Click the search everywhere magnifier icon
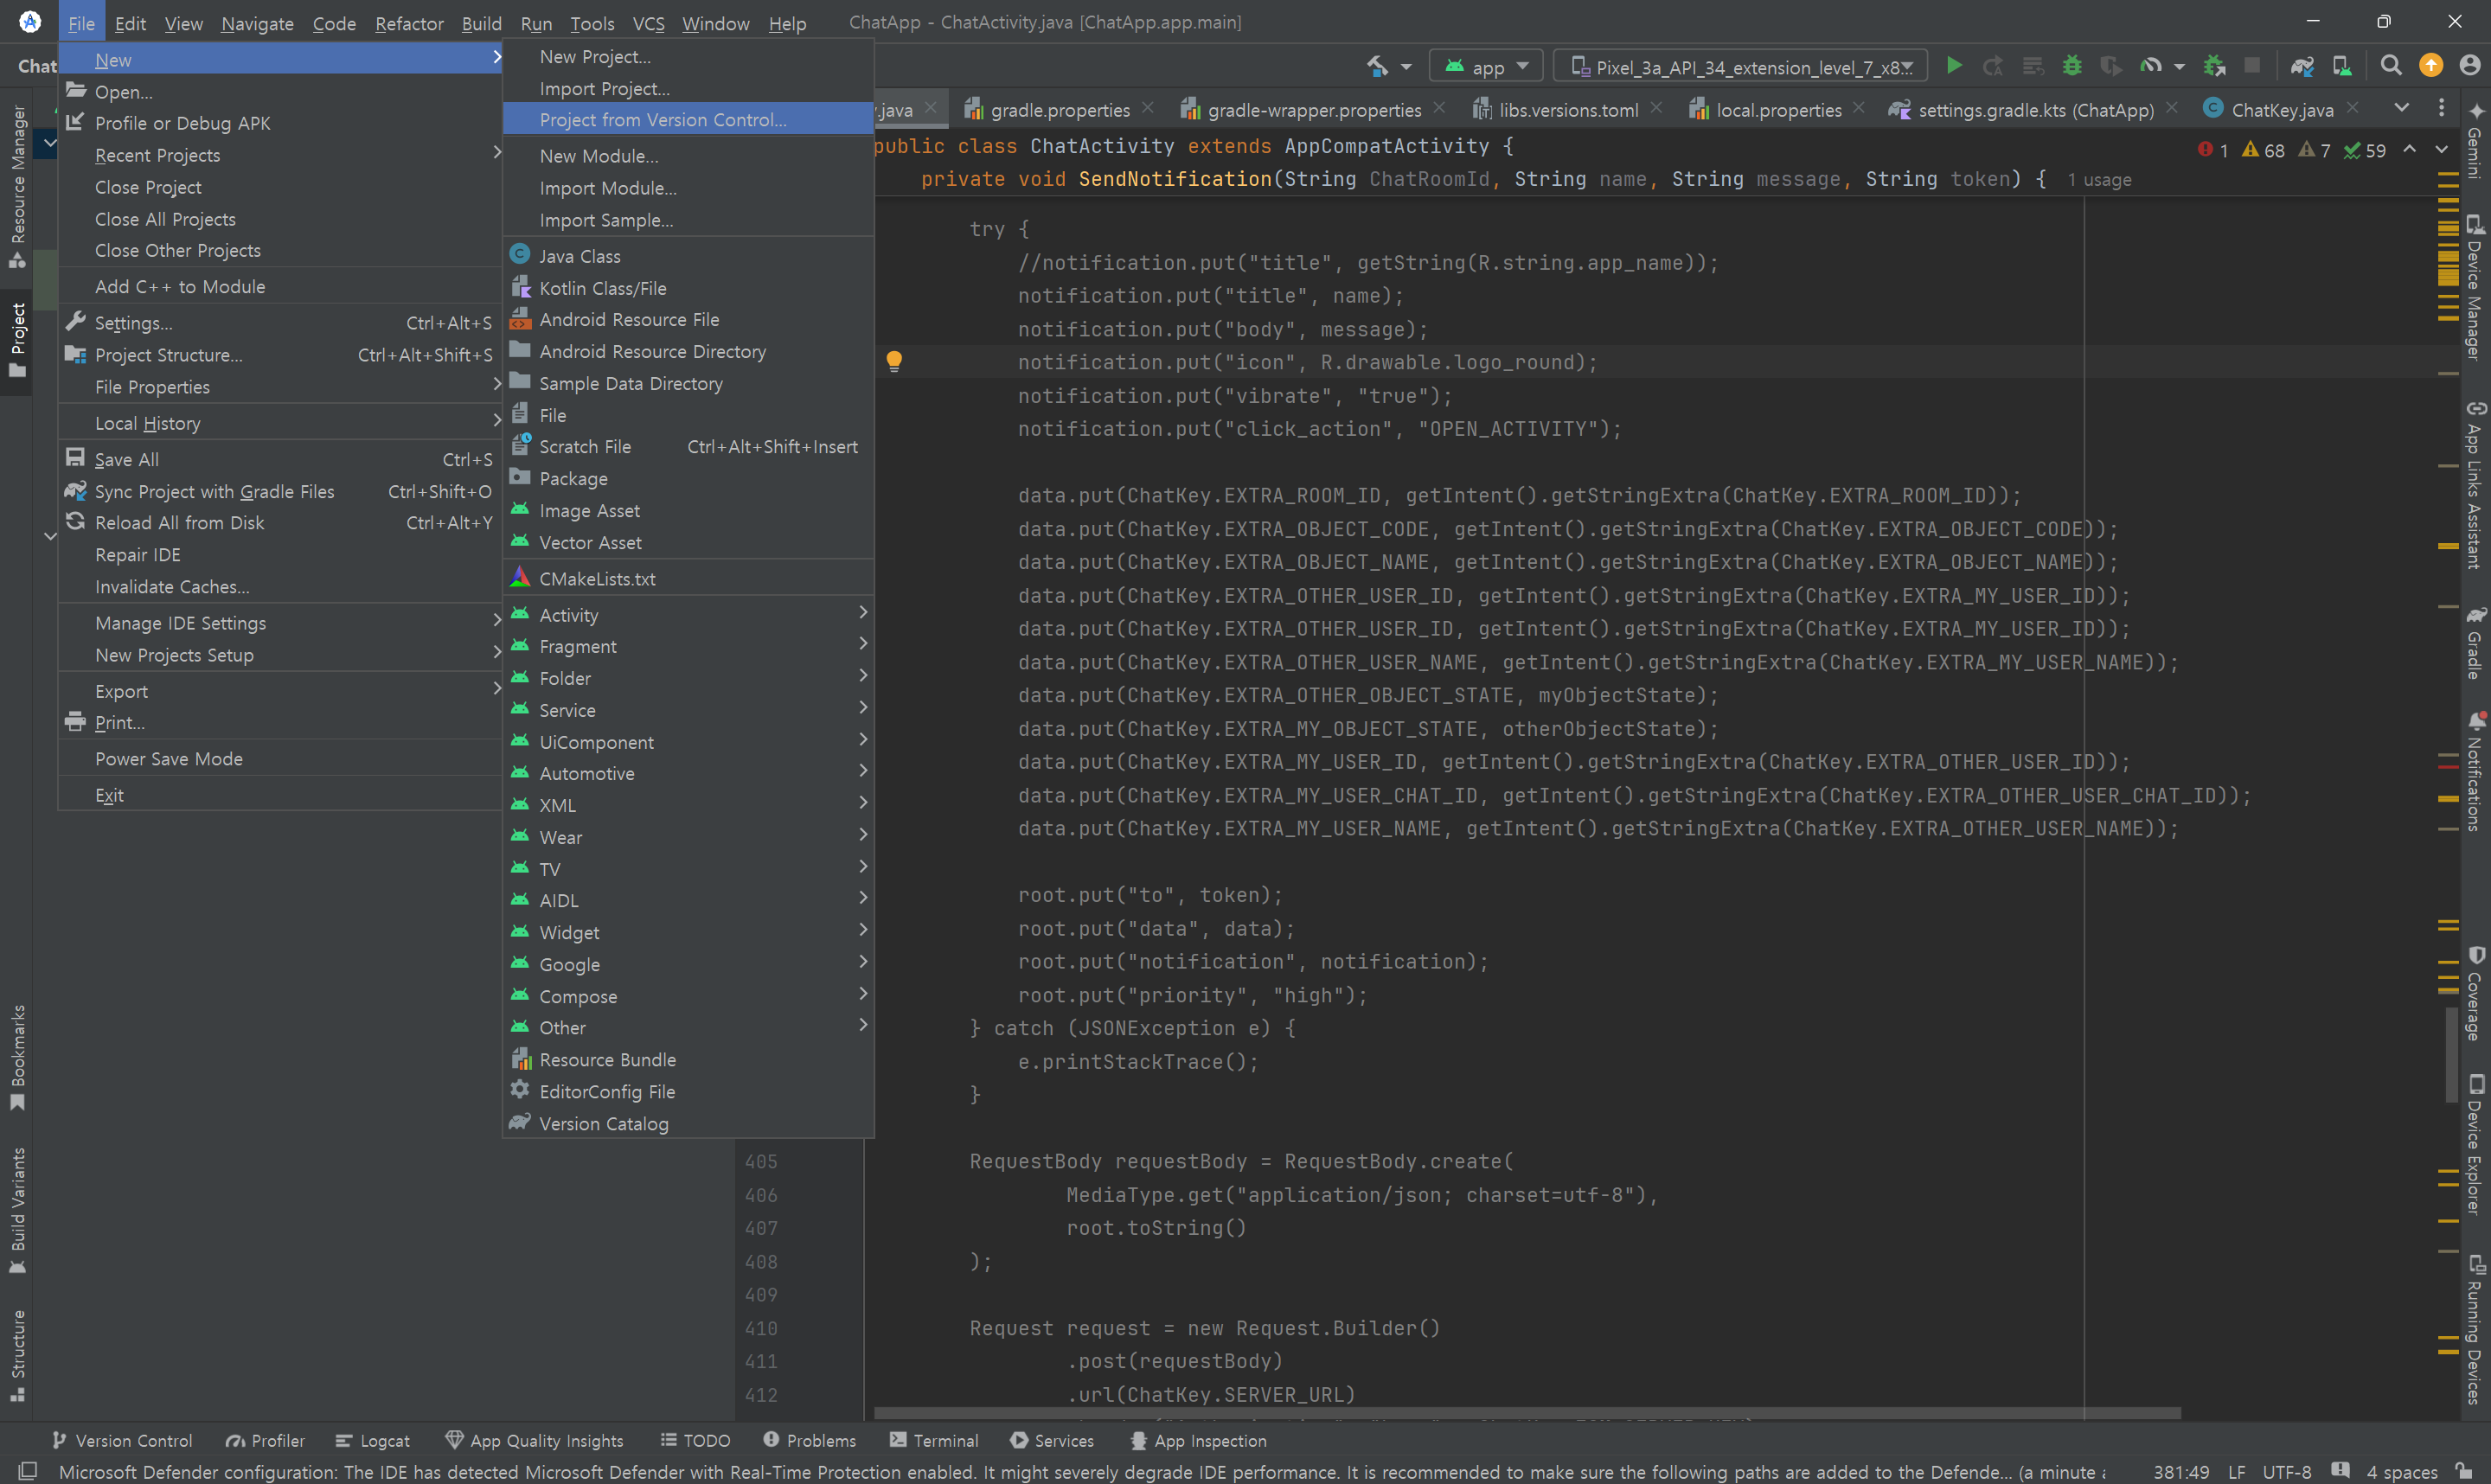The image size is (2491, 1484). pyautogui.click(x=2391, y=66)
